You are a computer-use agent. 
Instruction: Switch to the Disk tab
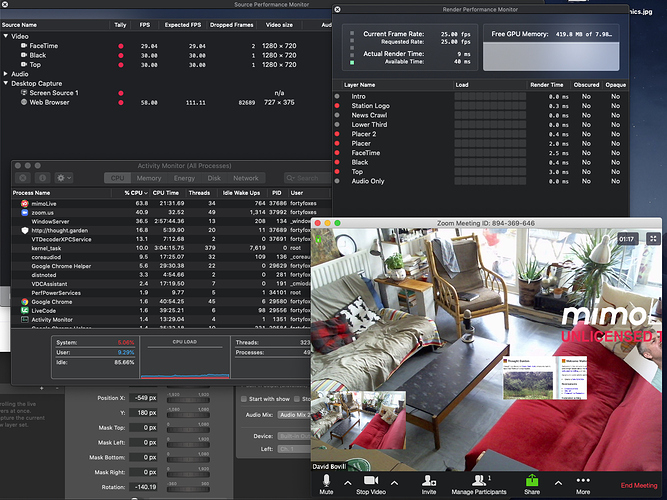tap(214, 178)
